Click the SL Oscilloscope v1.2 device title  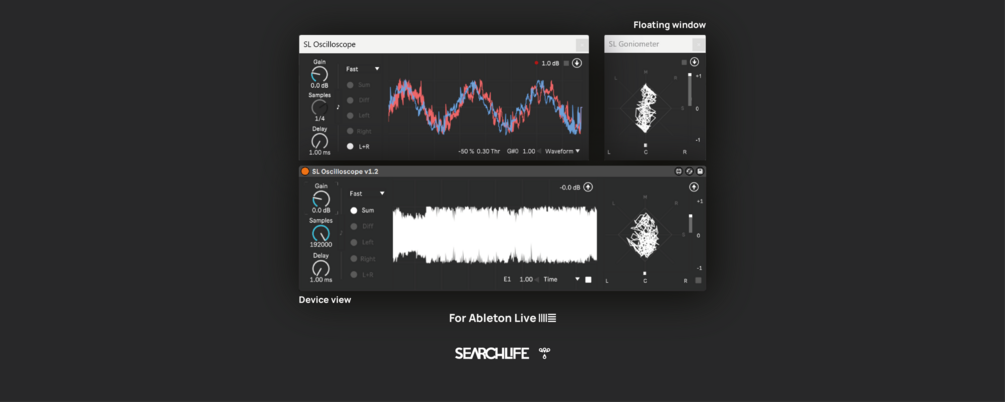345,171
